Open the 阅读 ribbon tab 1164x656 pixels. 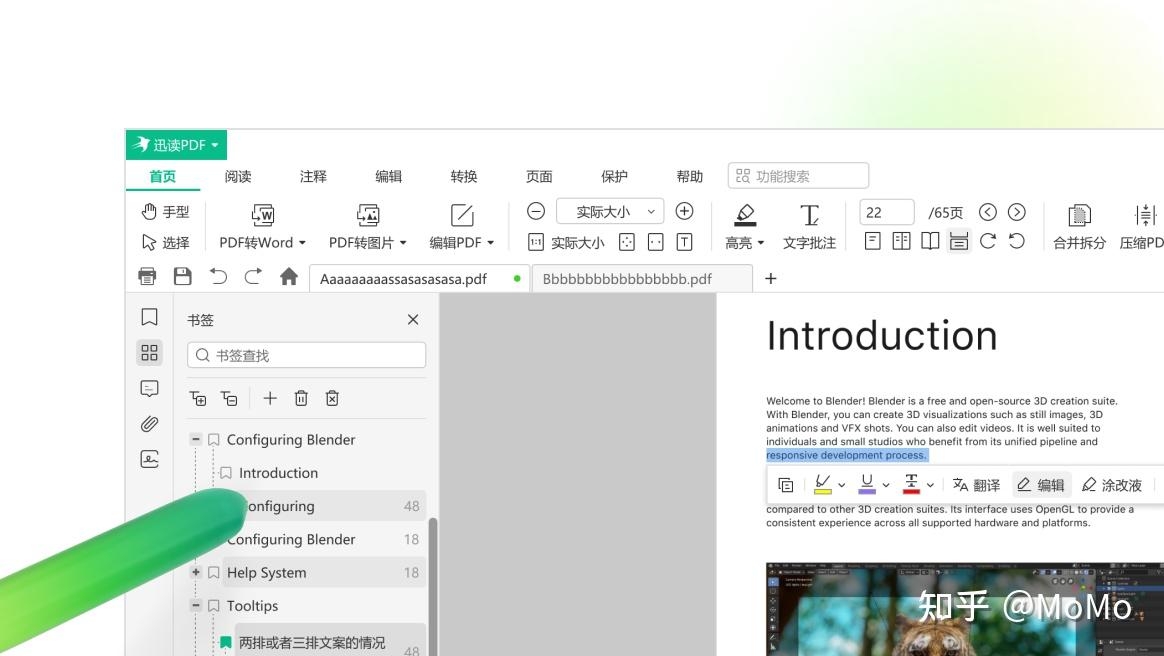pyautogui.click(x=238, y=177)
